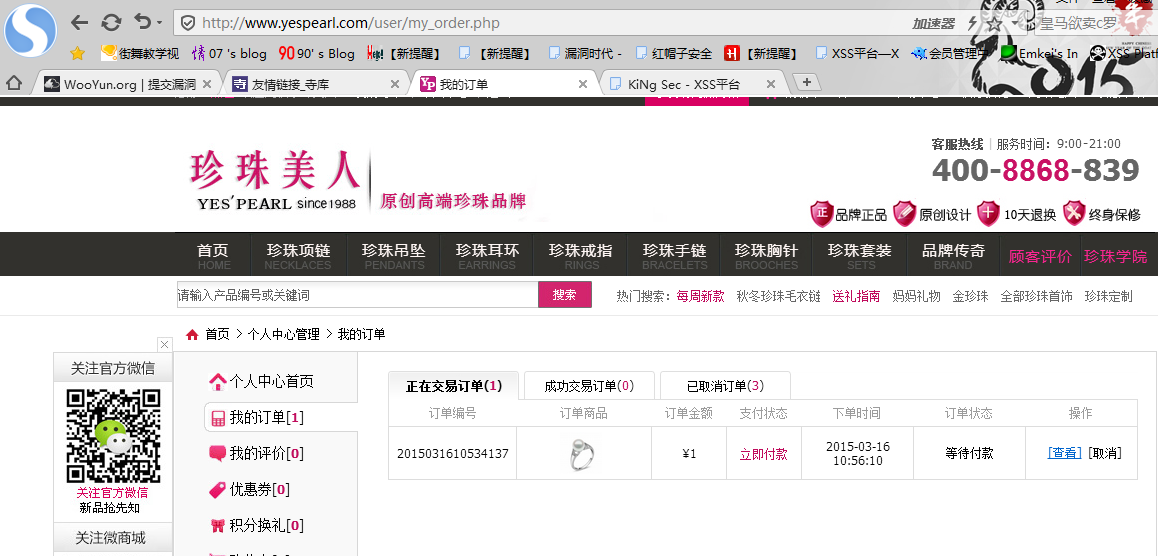1158x556 pixels.
Task: Select the 已取消订单(3) tab
Action: pos(724,385)
